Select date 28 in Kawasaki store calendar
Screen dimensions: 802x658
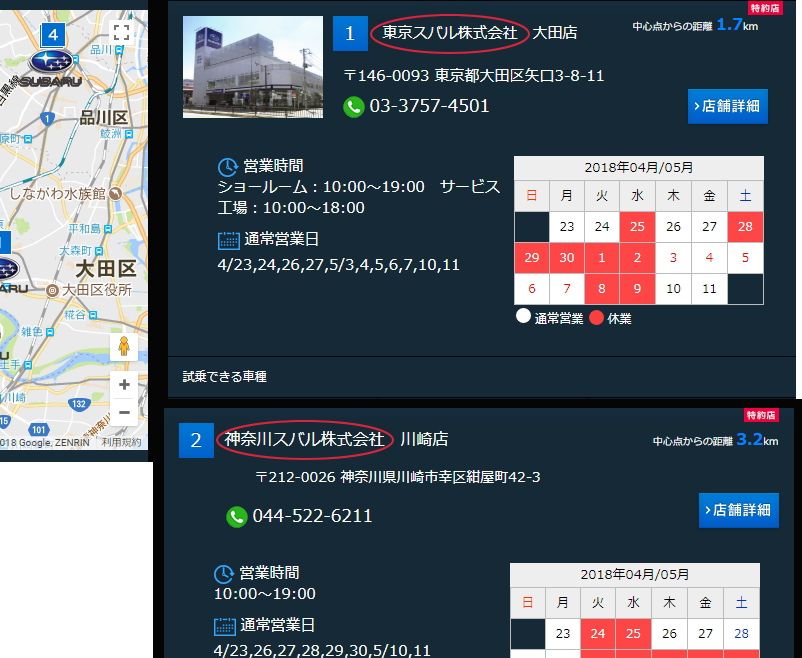coord(741,634)
